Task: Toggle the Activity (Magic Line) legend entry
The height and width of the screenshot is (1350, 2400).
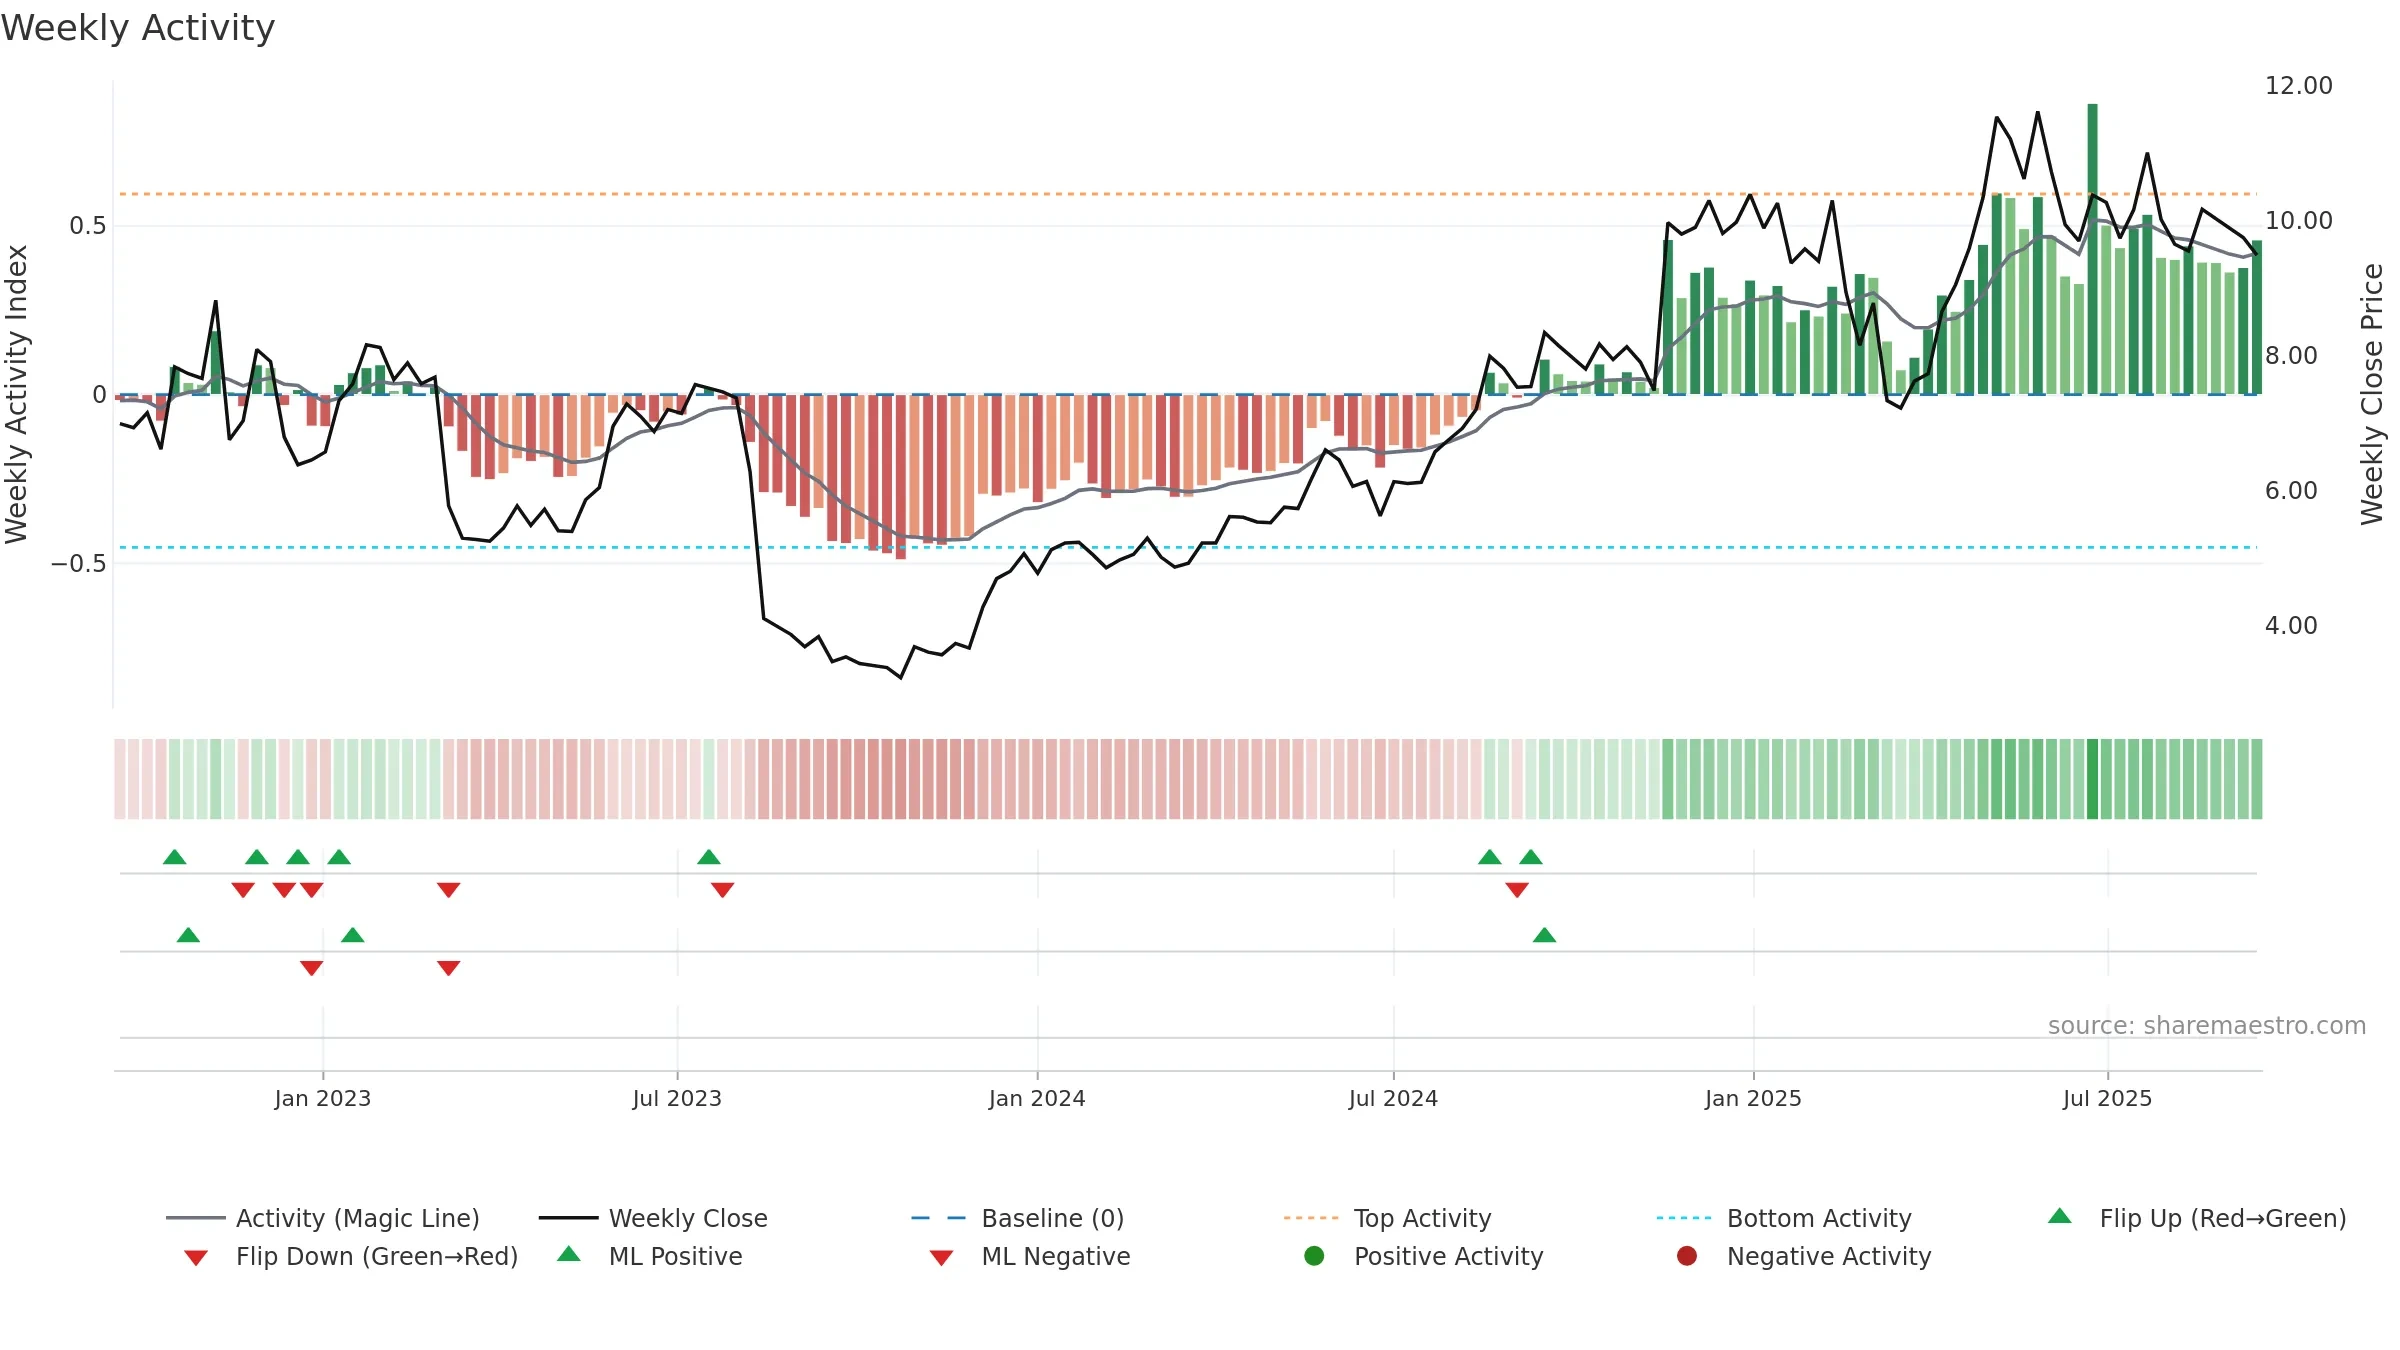Action: (x=323, y=1218)
